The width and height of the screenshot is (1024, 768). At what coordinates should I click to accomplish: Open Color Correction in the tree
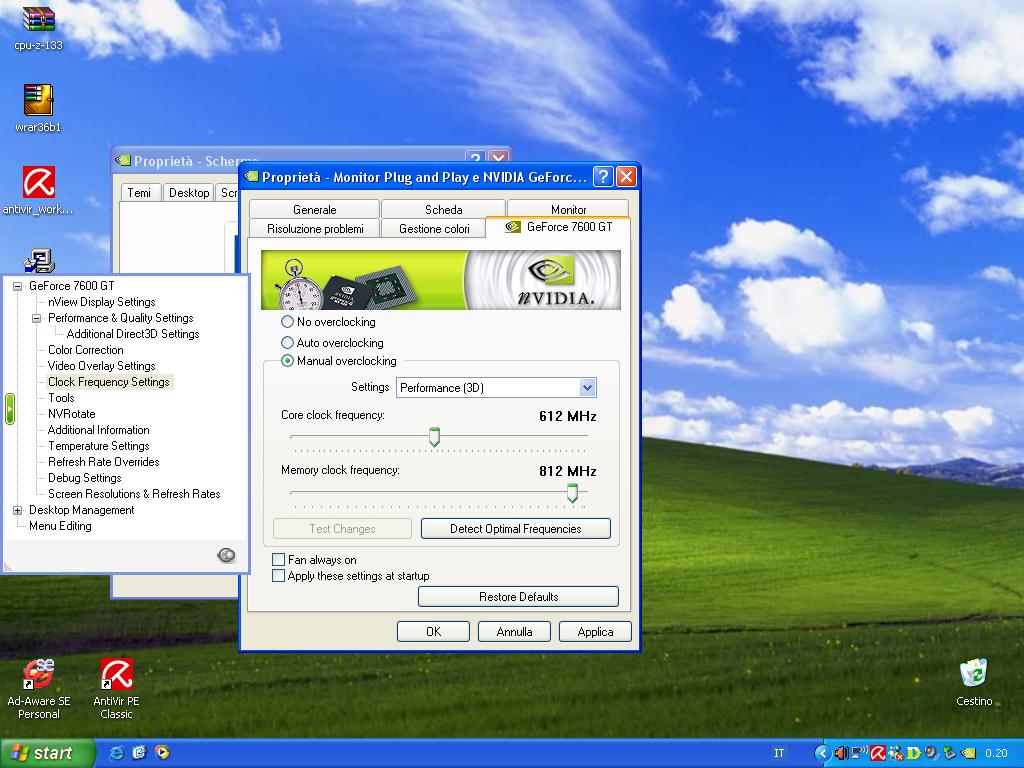86,350
